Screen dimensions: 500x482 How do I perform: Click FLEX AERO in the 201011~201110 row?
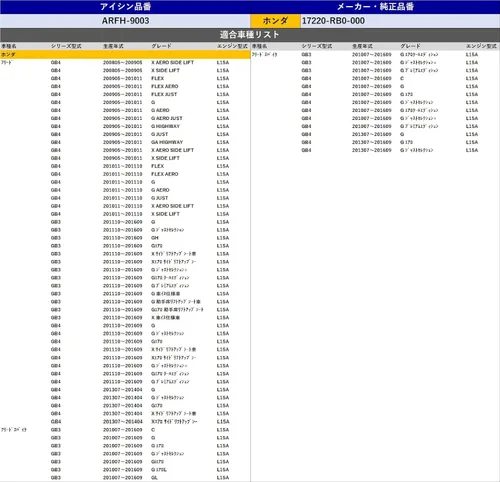coord(165,174)
